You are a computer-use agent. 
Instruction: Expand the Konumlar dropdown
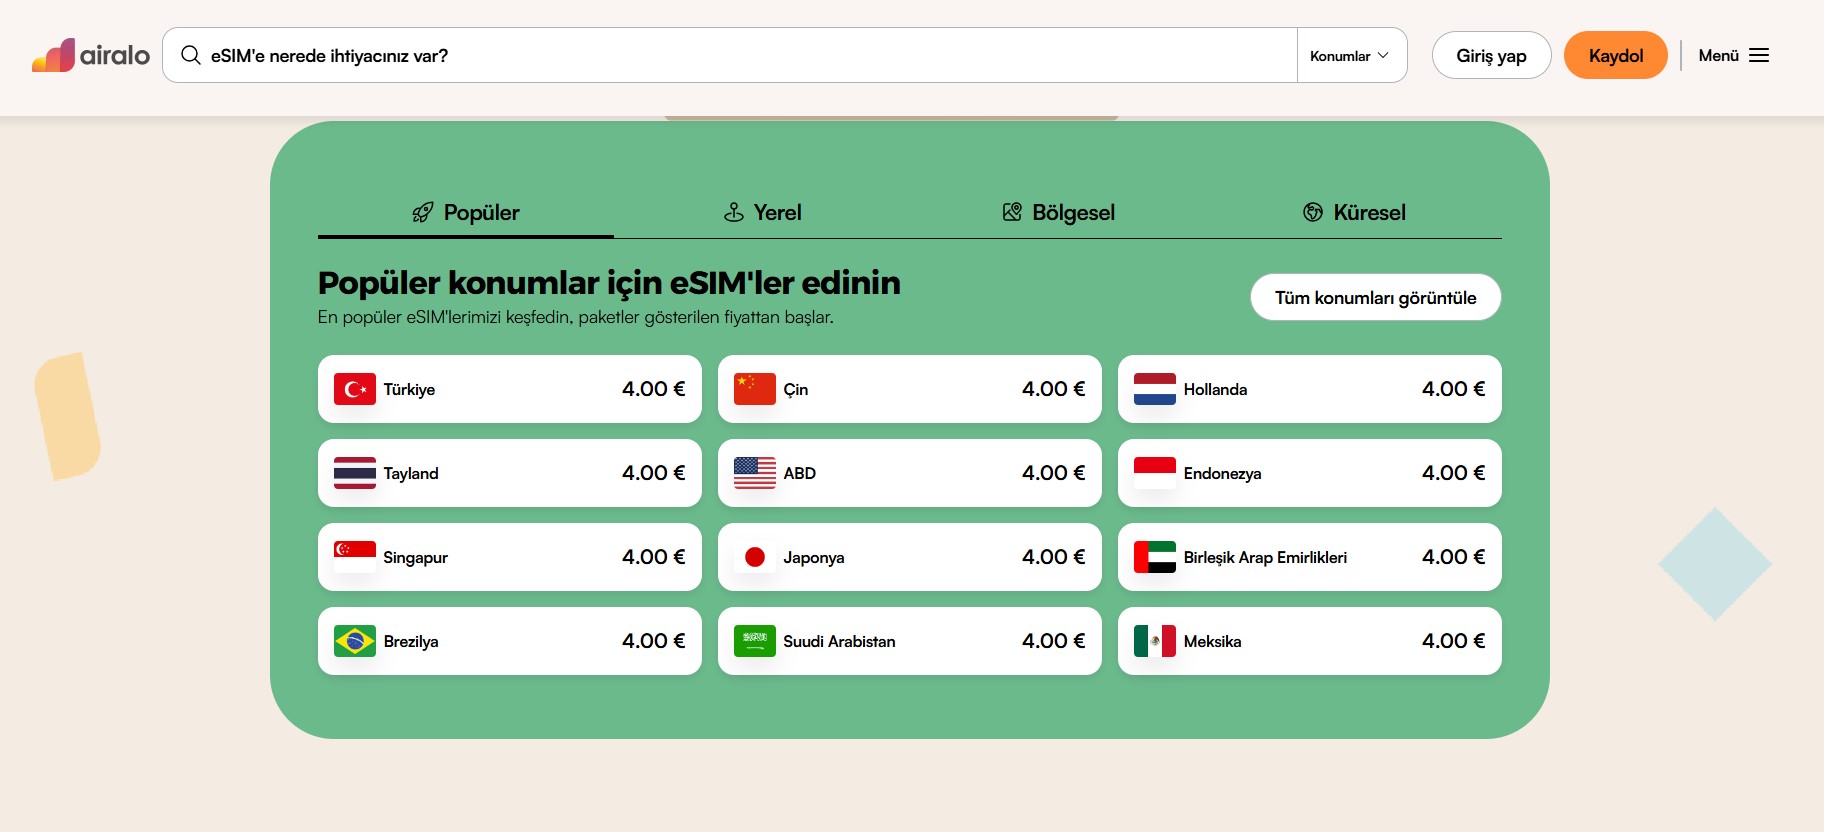pyautogui.click(x=1350, y=56)
